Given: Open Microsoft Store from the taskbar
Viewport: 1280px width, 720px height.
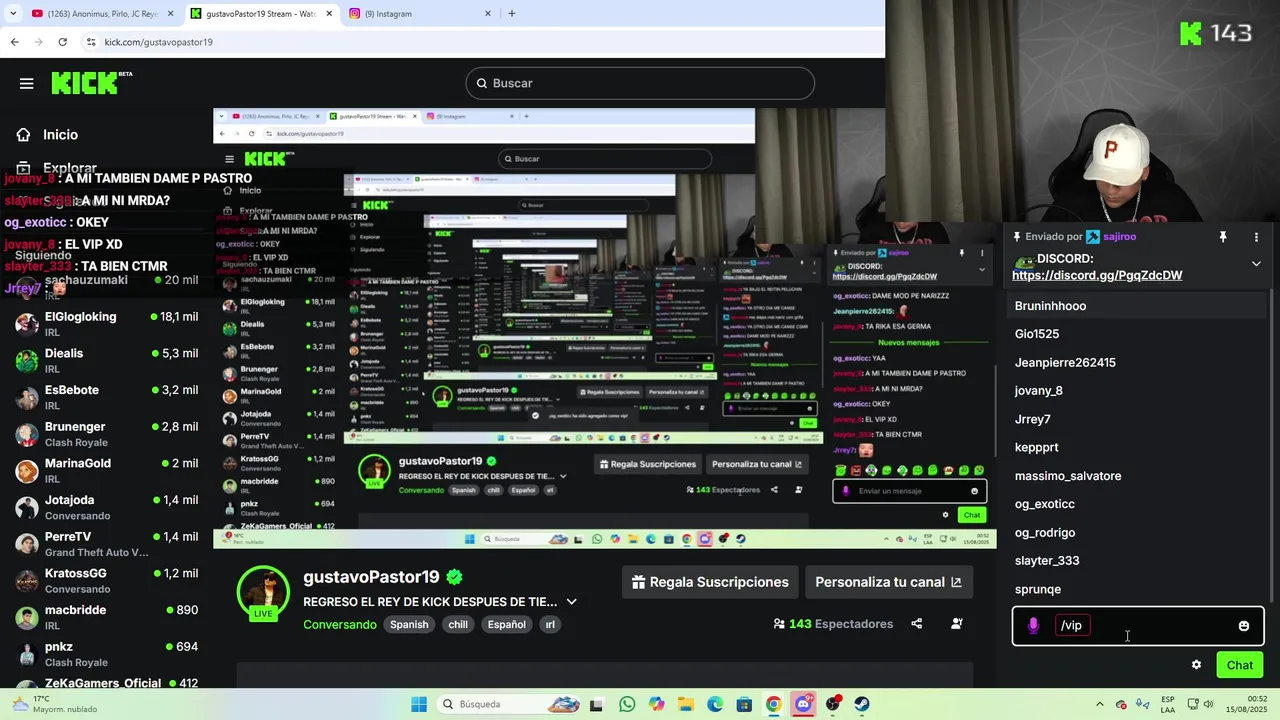Looking at the screenshot, I should pyautogui.click(x=744, y=704).
